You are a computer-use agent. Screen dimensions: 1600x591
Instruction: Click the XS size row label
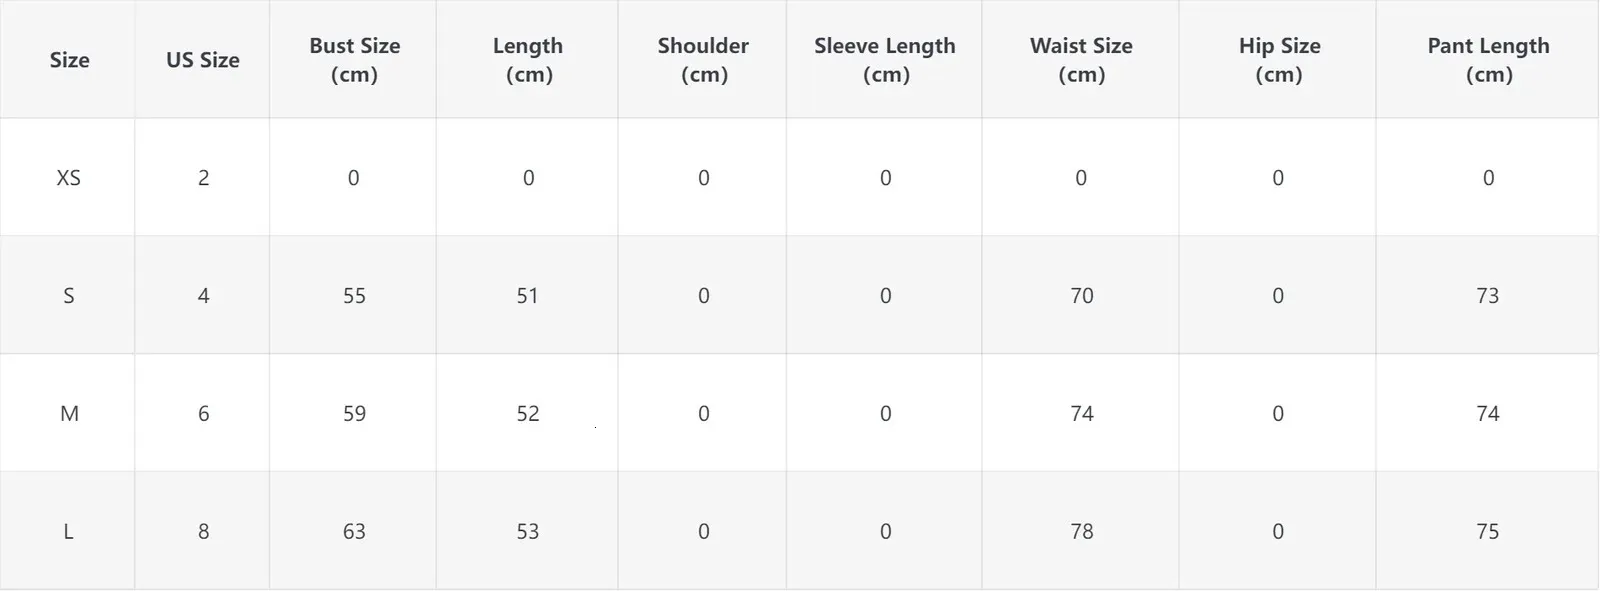coord(68,178)
